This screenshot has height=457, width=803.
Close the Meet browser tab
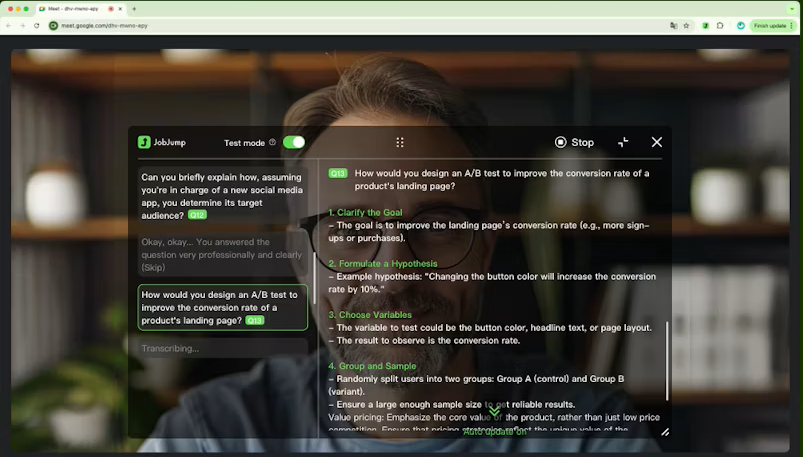tap(120, 9)
